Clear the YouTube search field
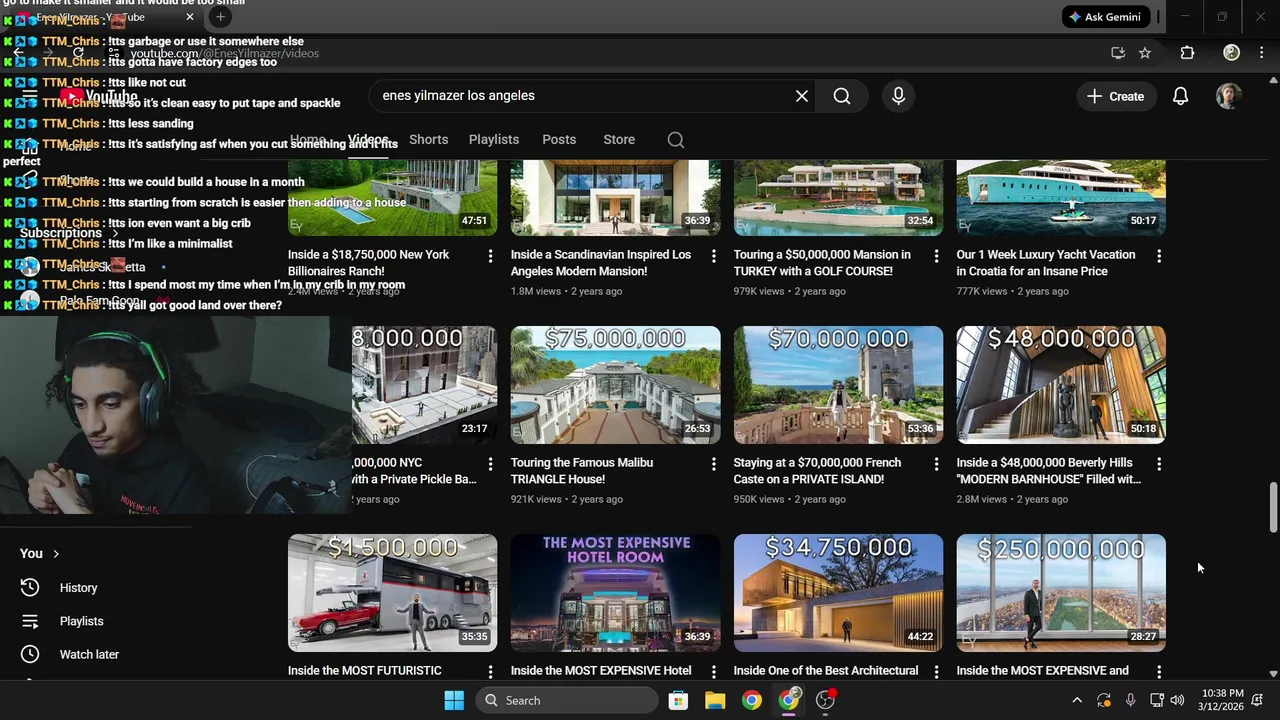Screen dimensions: 1280x720 [802, 96]
